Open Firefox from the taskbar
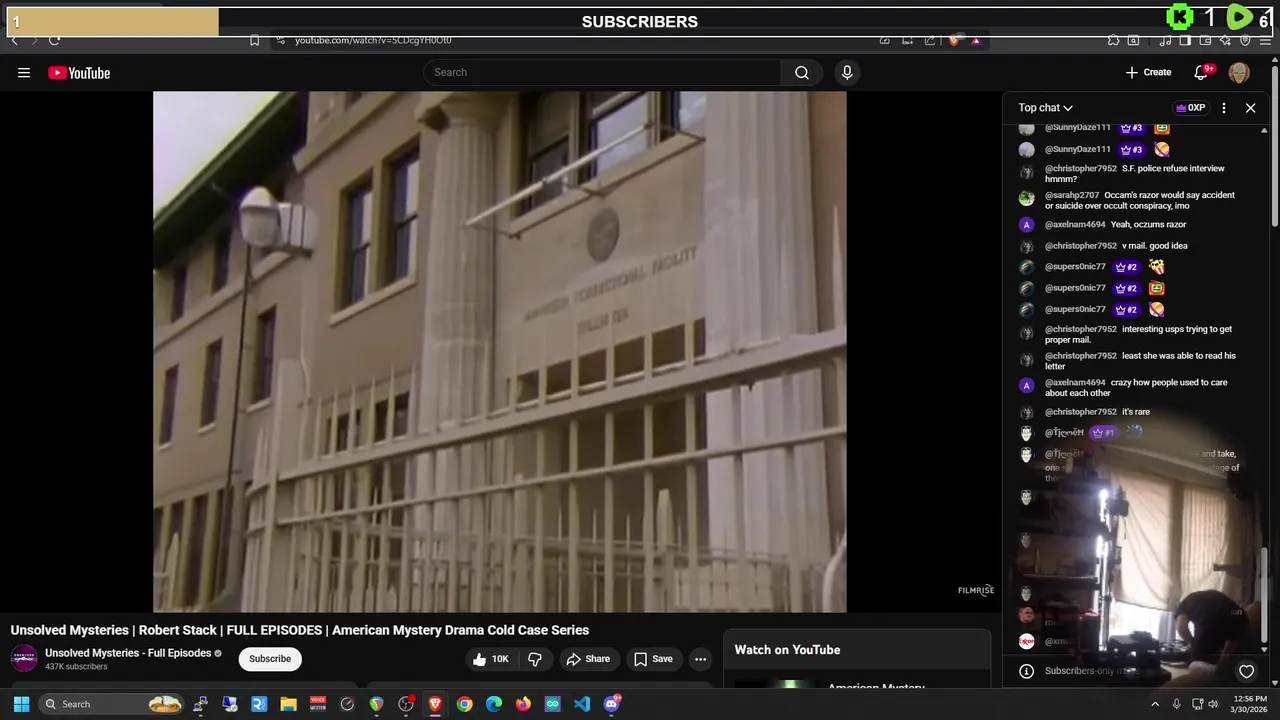 point(523,704)
